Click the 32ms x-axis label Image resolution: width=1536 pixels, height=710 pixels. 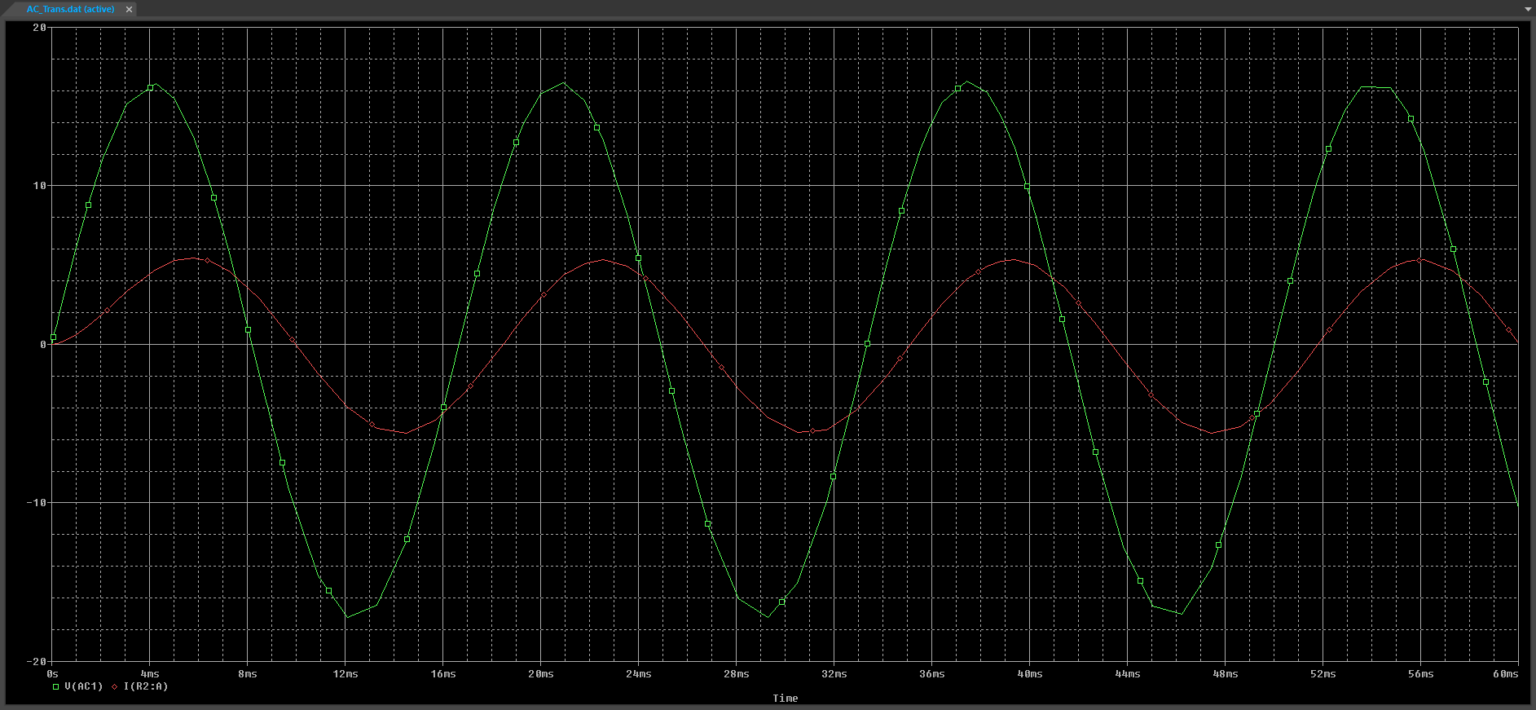(x=834, y=674)
